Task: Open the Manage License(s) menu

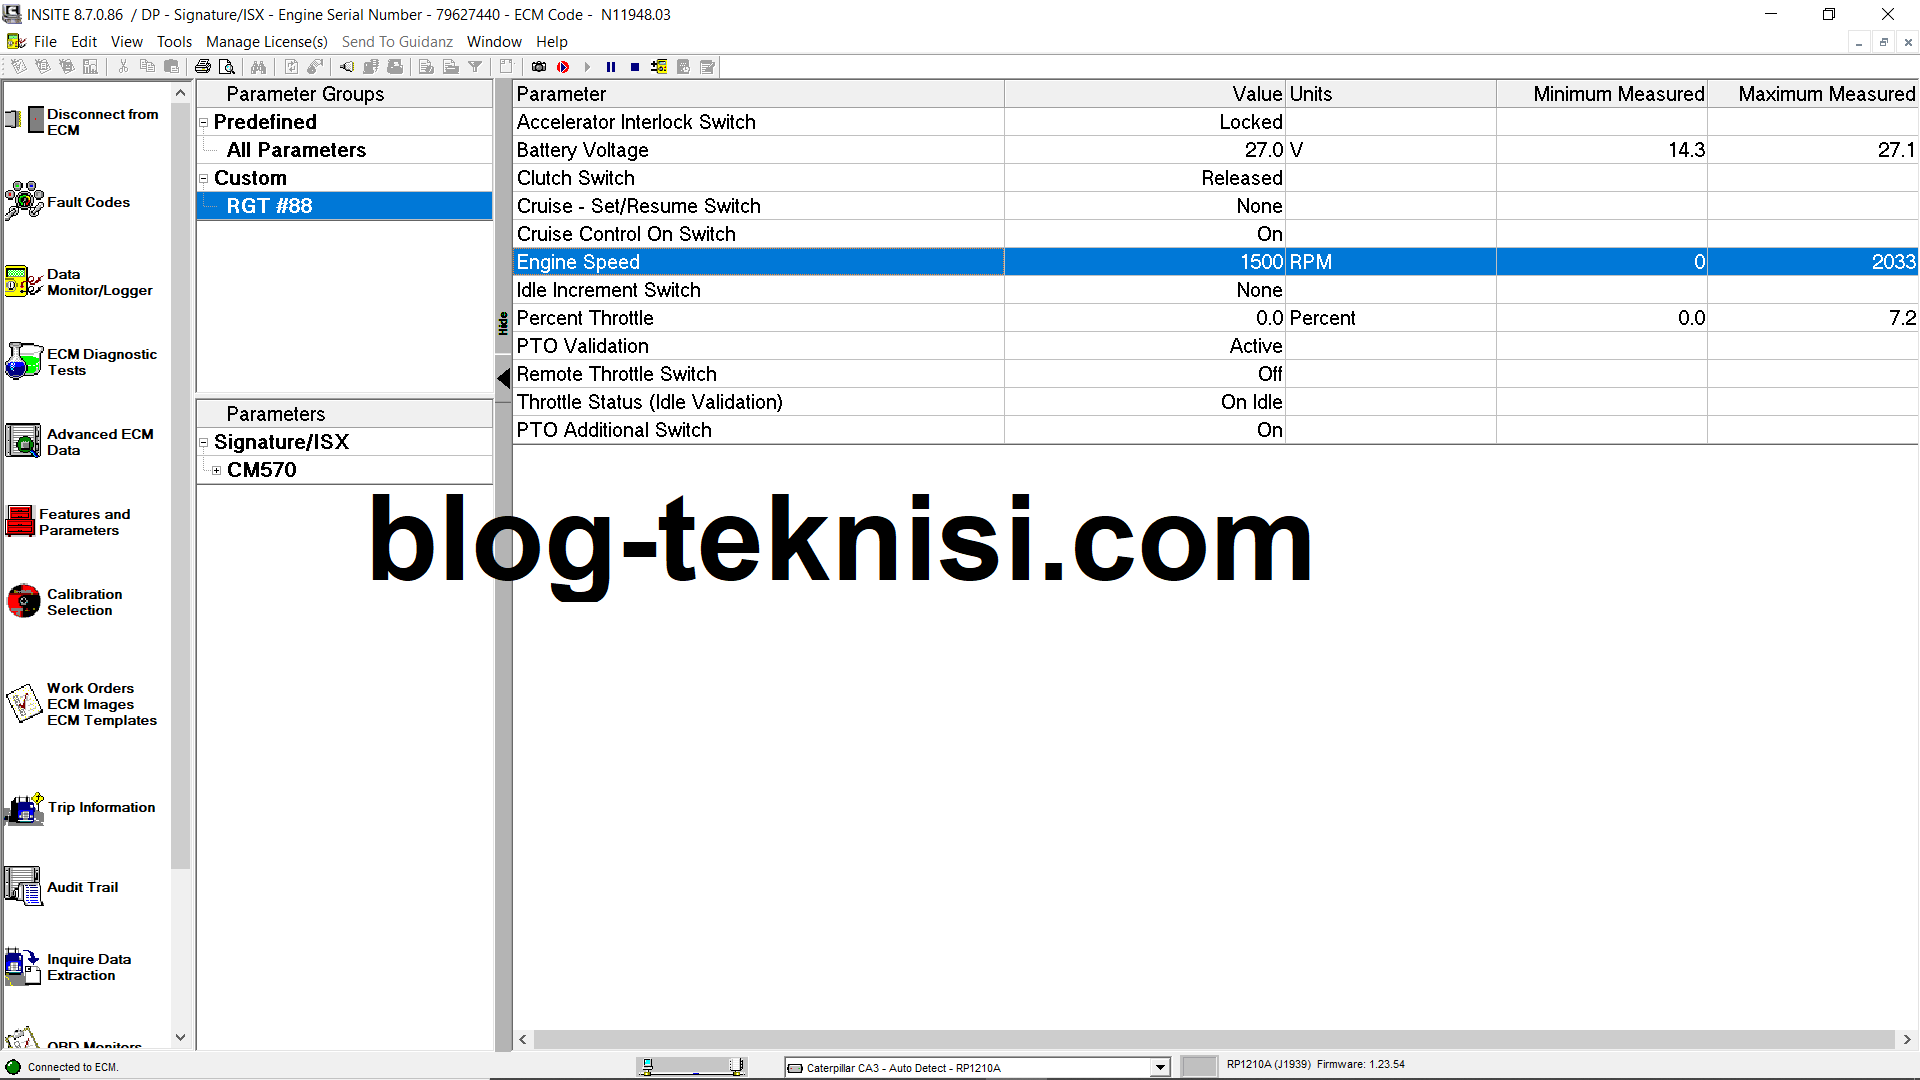Action: tap(266, 41)
